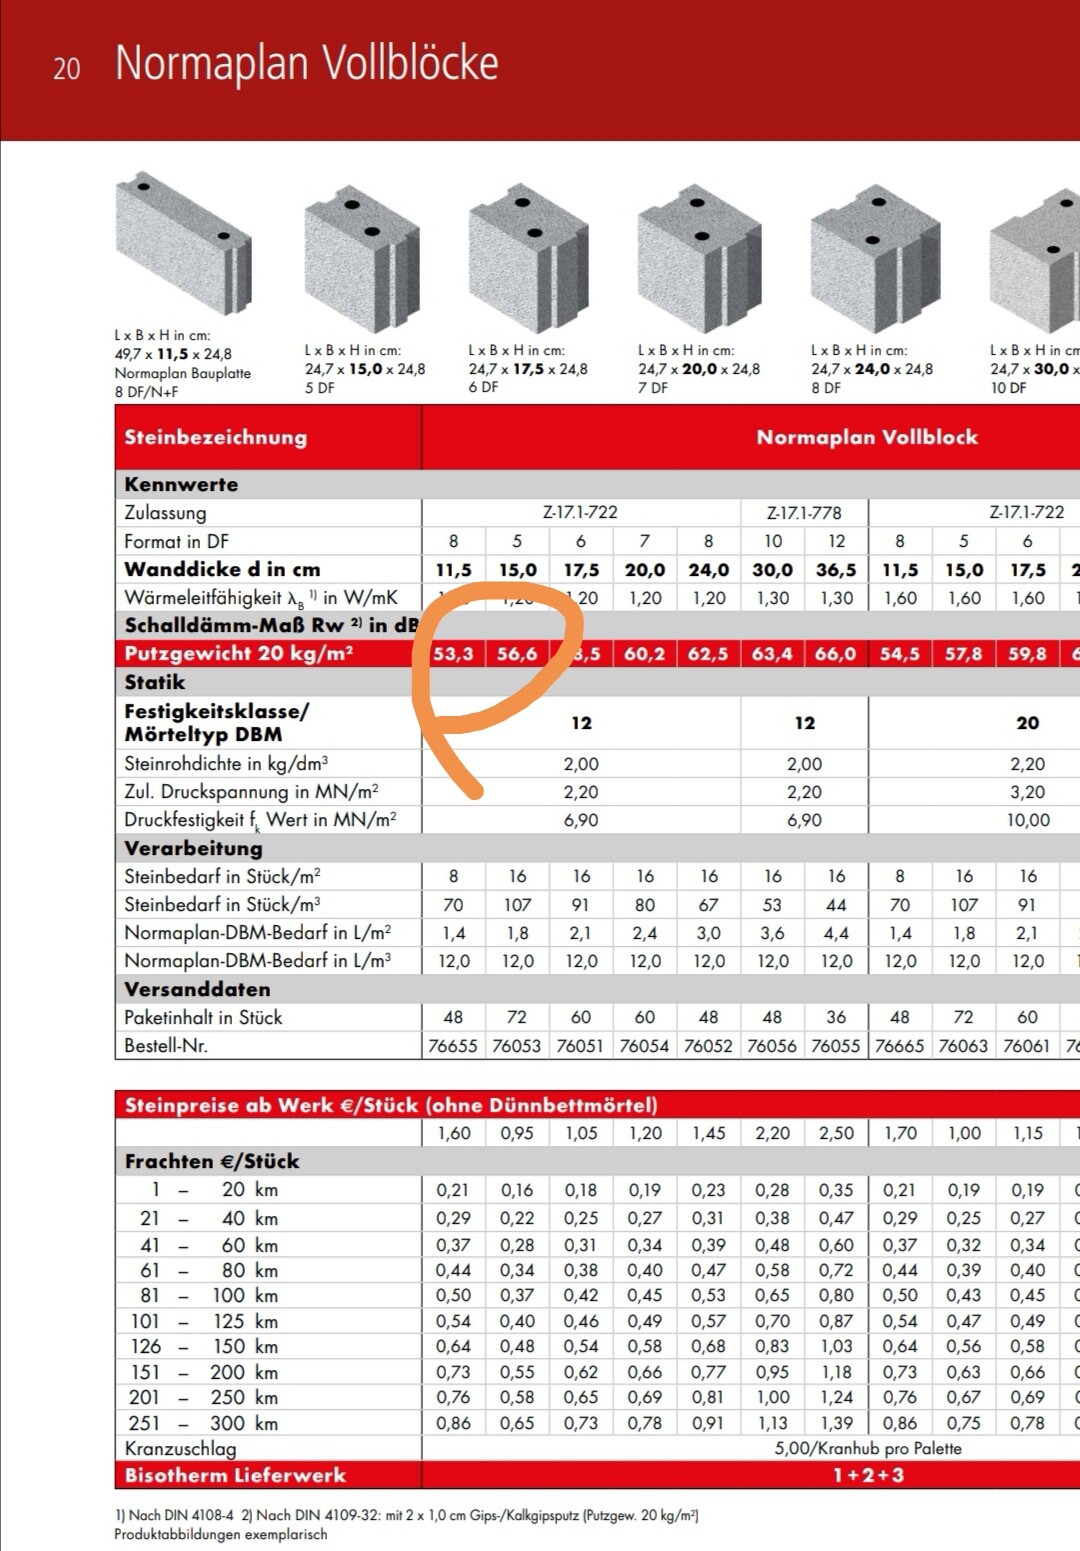Click the 5,00/Kranhub pro Palette cell
The image size is (1080, 1551).
point(867,1448)
